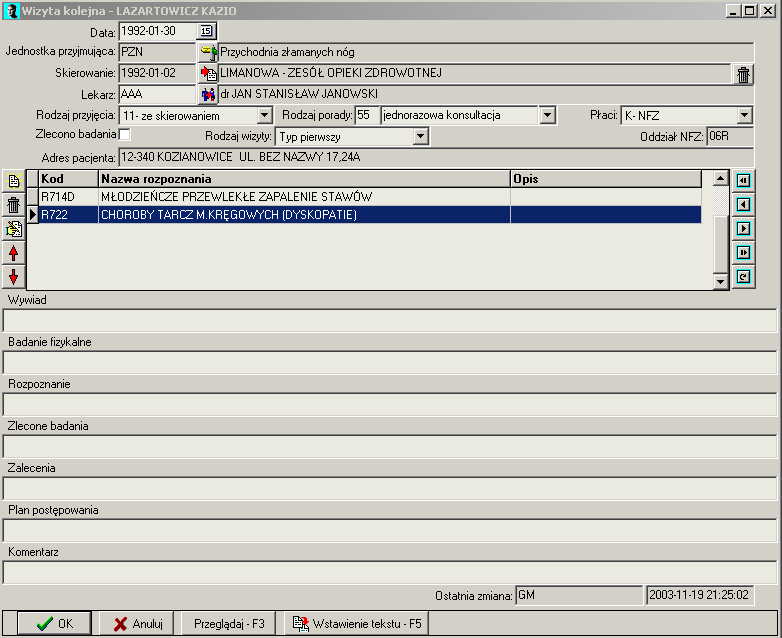Click the Plan postępowania text field

click(x=390, y=530)
